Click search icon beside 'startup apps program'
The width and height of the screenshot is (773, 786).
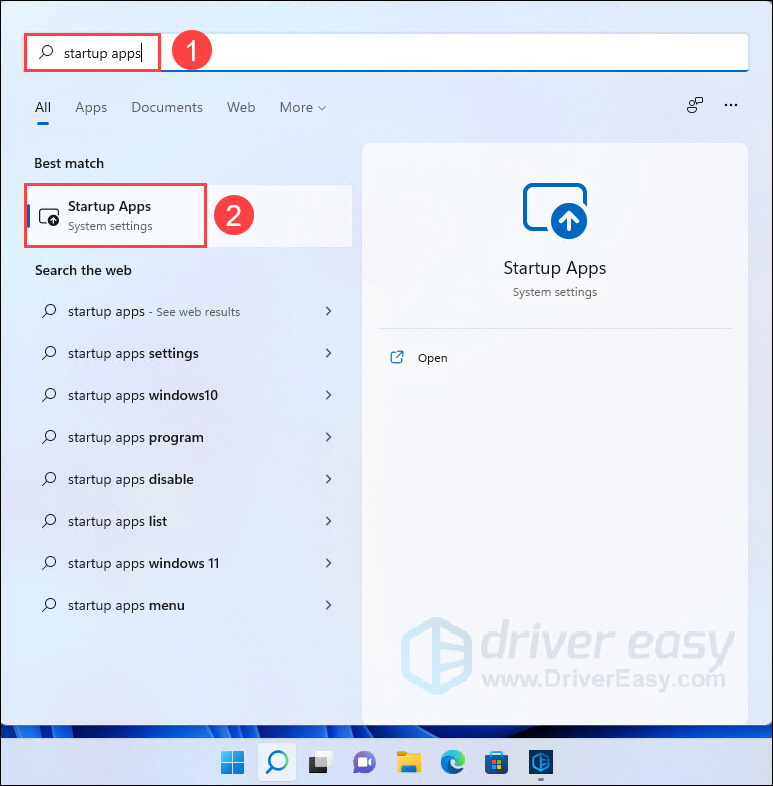[x=49, y=437]
